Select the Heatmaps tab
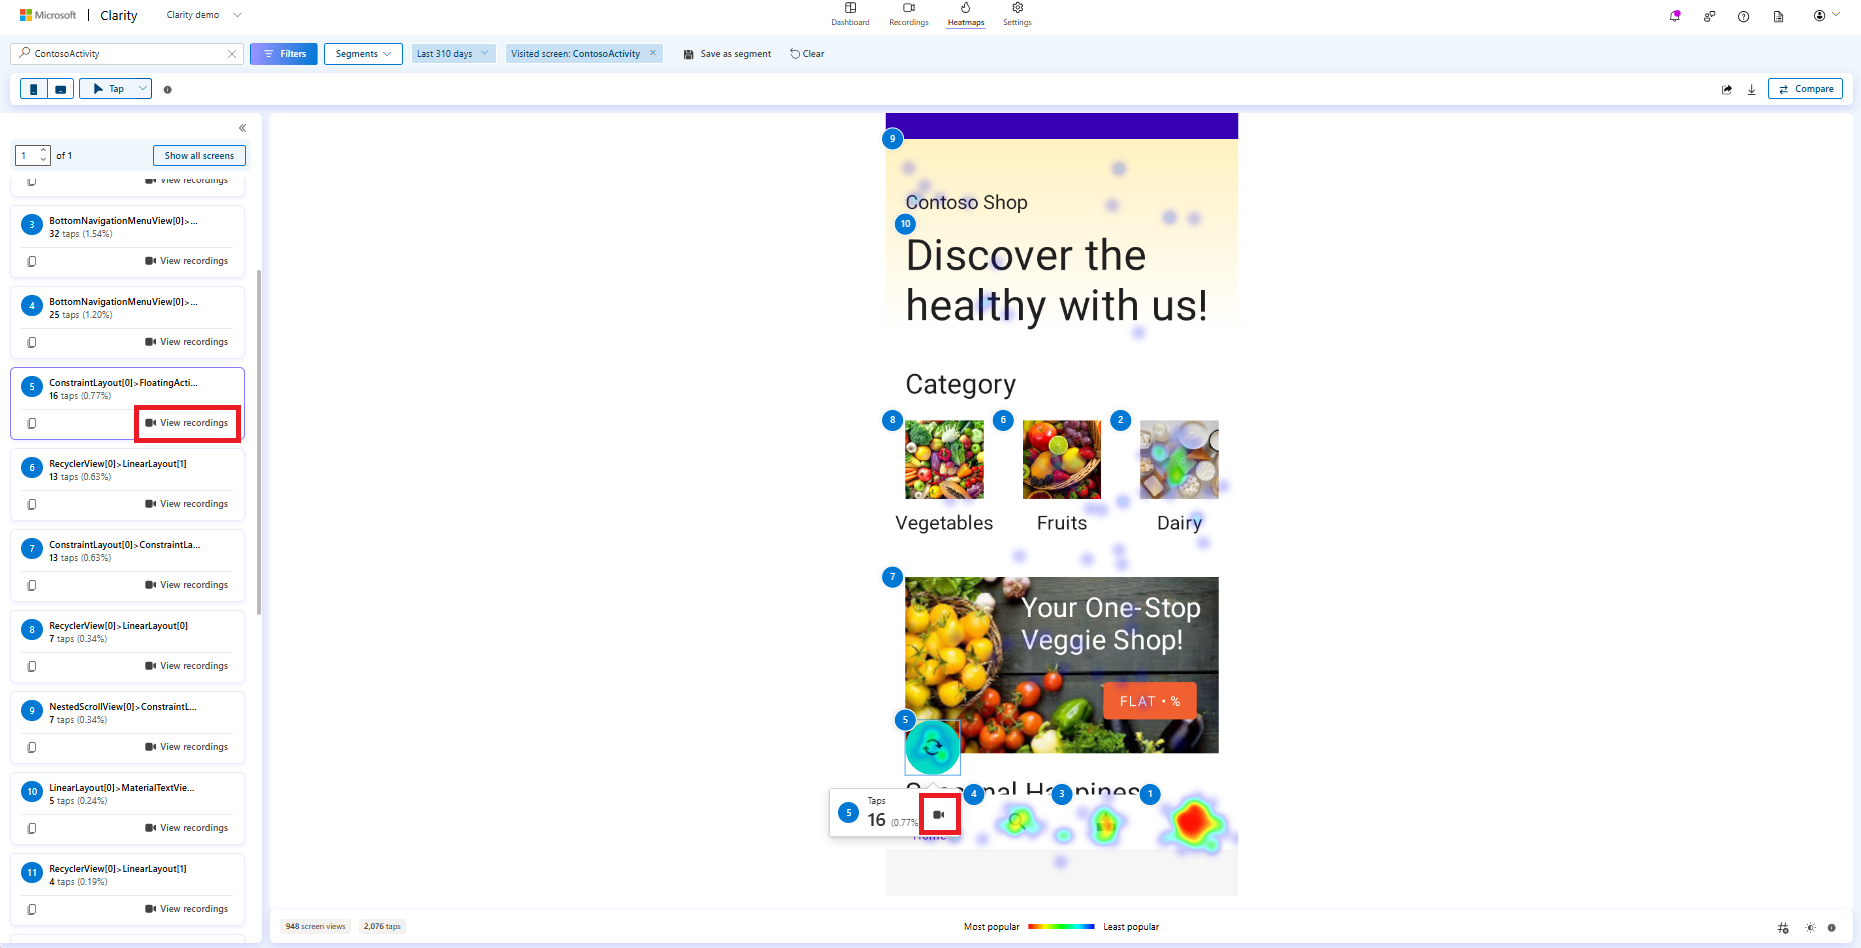 pyautogui.click(x=966, y=14)
